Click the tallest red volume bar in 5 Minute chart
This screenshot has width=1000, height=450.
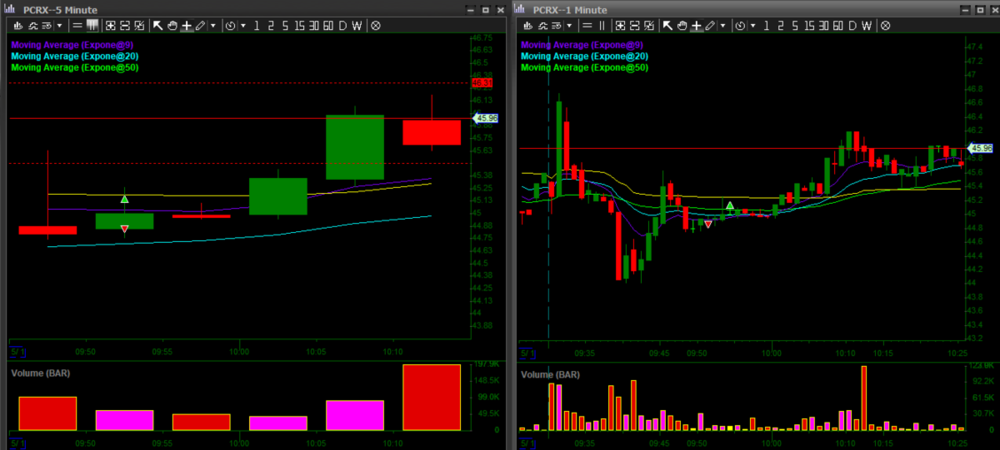click(x=431, y=397)
